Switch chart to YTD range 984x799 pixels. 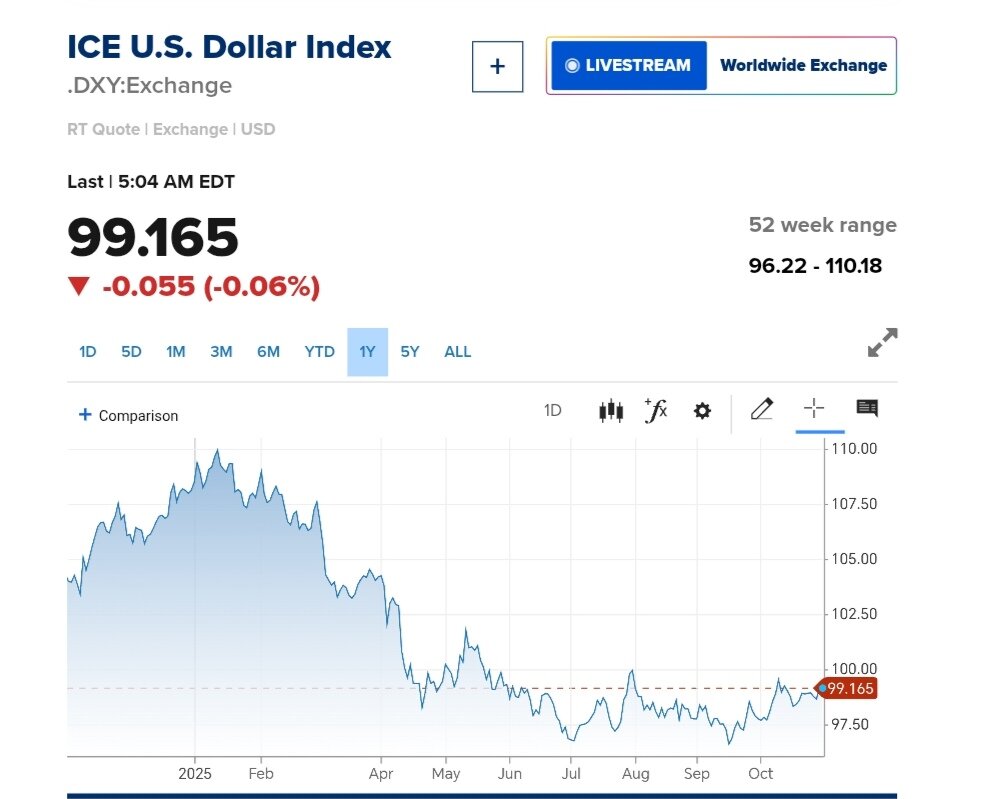[x=319, y=352]
